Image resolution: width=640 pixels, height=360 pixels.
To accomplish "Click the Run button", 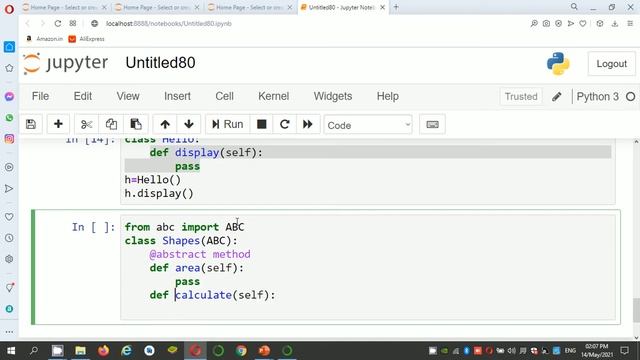I will click(x=227, y=124).
